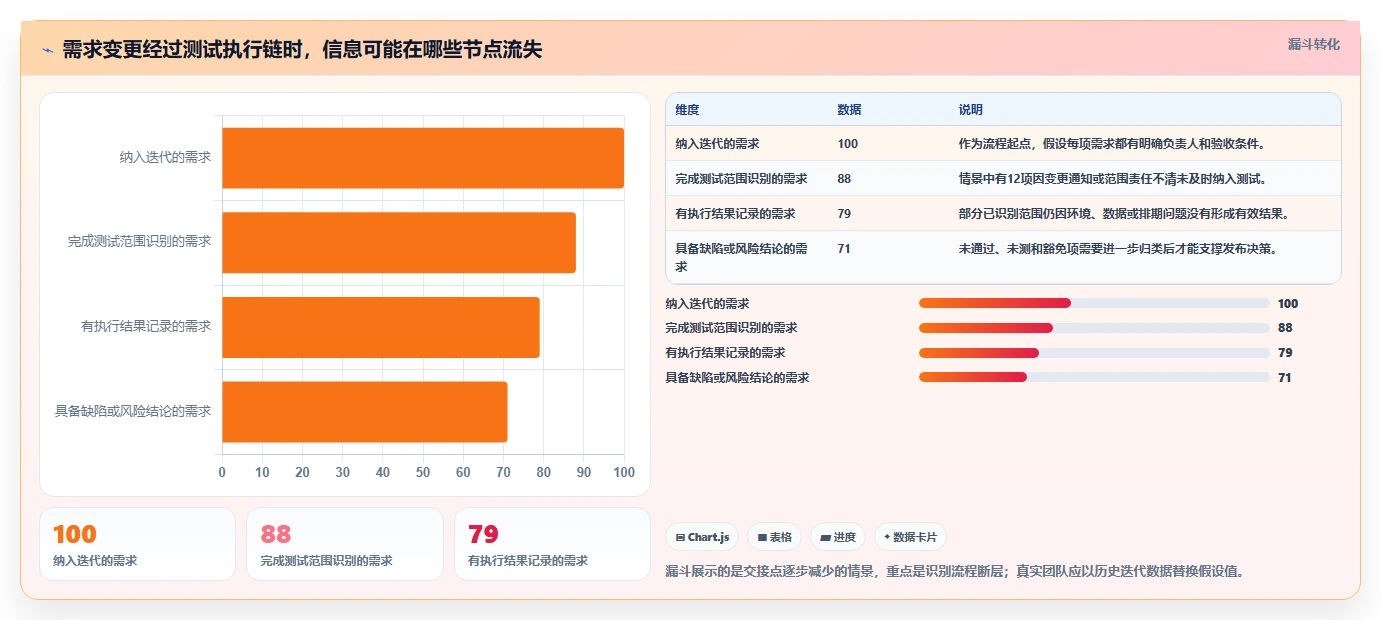Click the 有执行结果记录的需求 y-axis label
The height and width of the screenshot is (620, 1381).
[146, 326]
